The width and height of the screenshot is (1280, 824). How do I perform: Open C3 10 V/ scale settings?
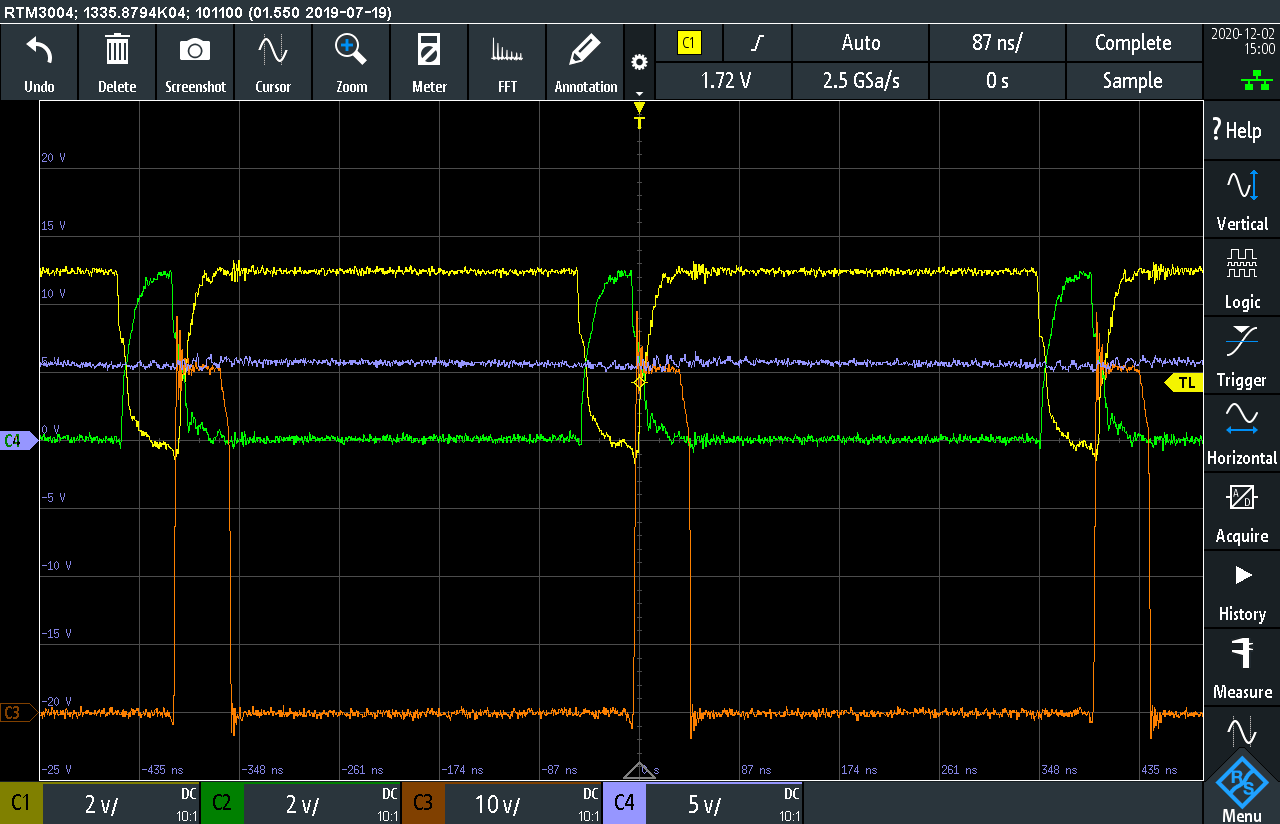coord(524,804)
